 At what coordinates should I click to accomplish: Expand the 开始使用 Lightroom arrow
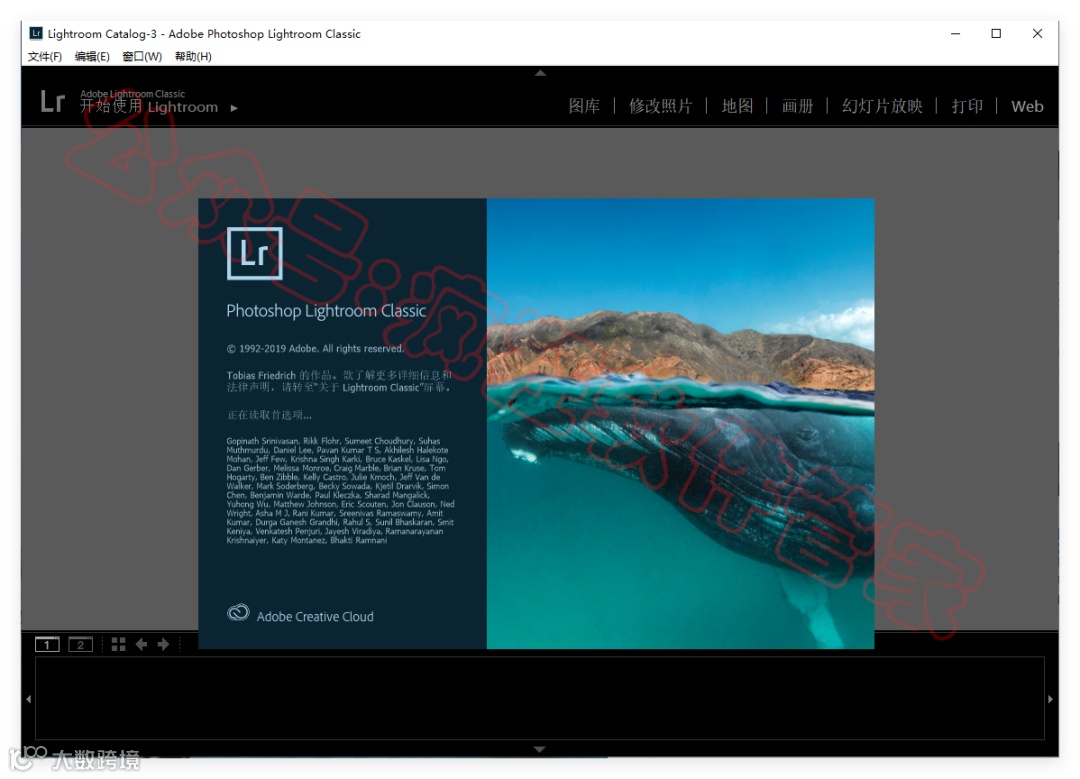pos(234,108)
